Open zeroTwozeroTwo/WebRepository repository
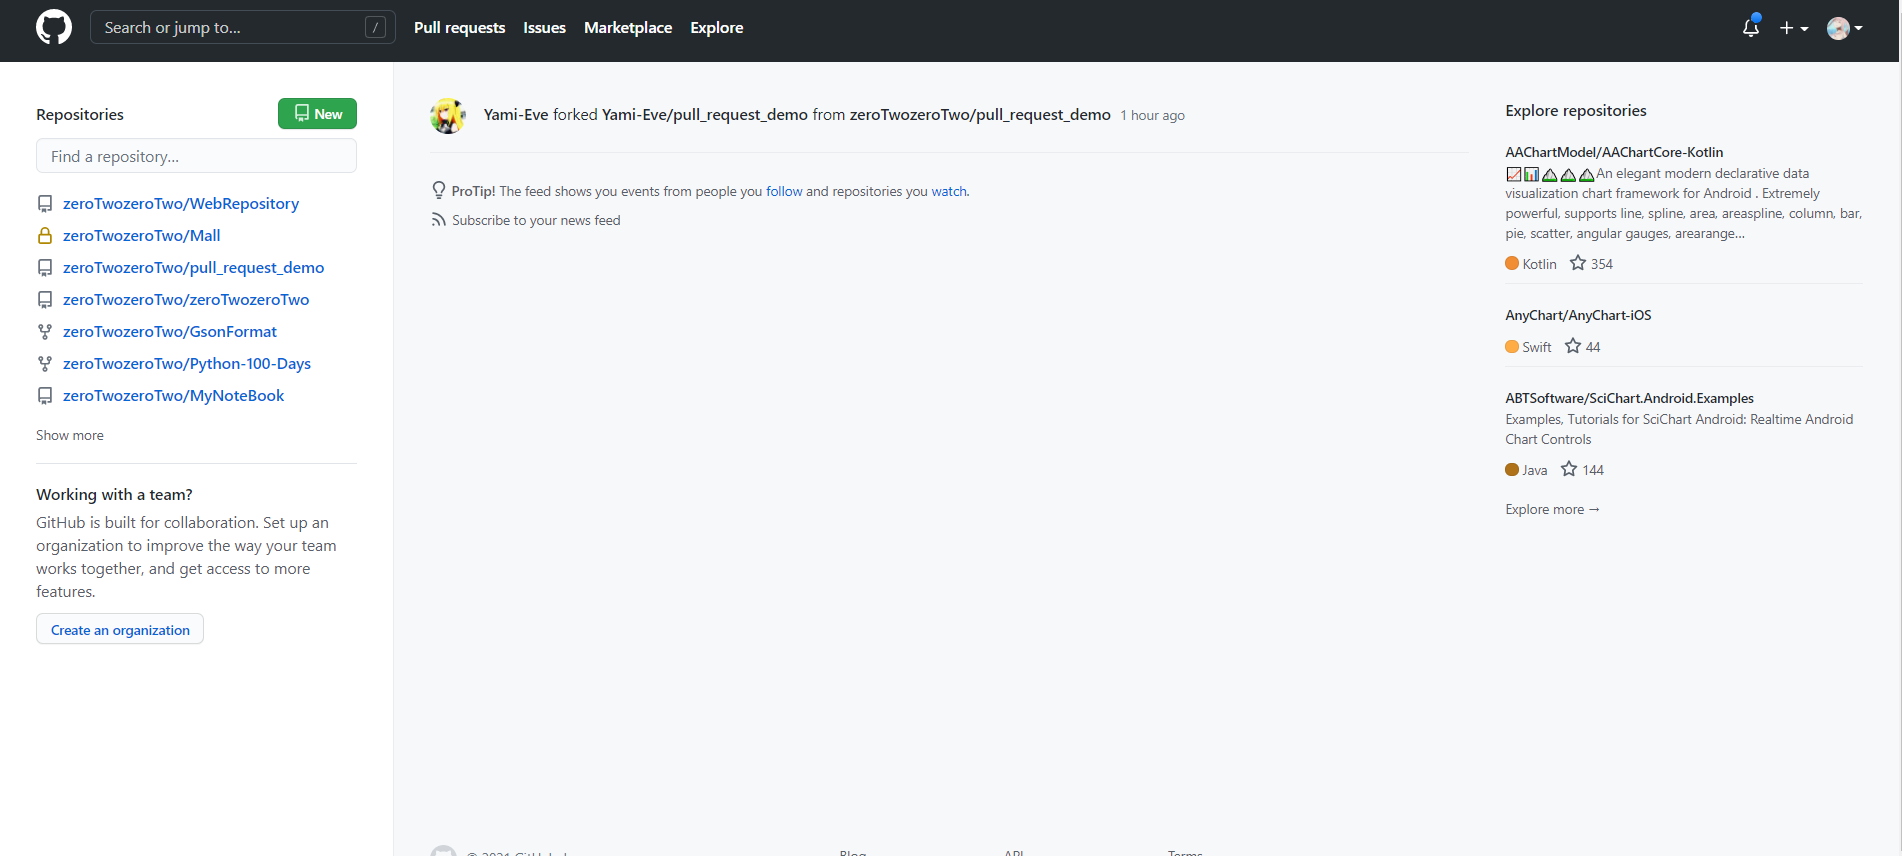Screen dimensions: 1902x856 click(181, 203)
